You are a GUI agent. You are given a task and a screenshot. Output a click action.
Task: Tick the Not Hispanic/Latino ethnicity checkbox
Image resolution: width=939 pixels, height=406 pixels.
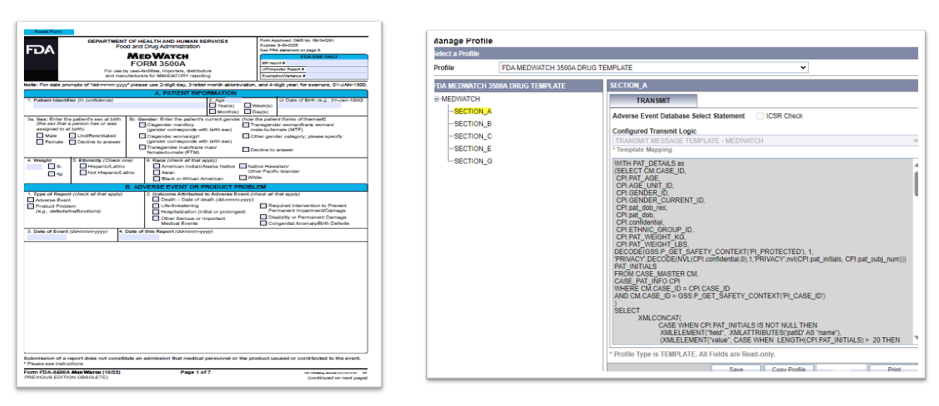(x=83, y=172)
